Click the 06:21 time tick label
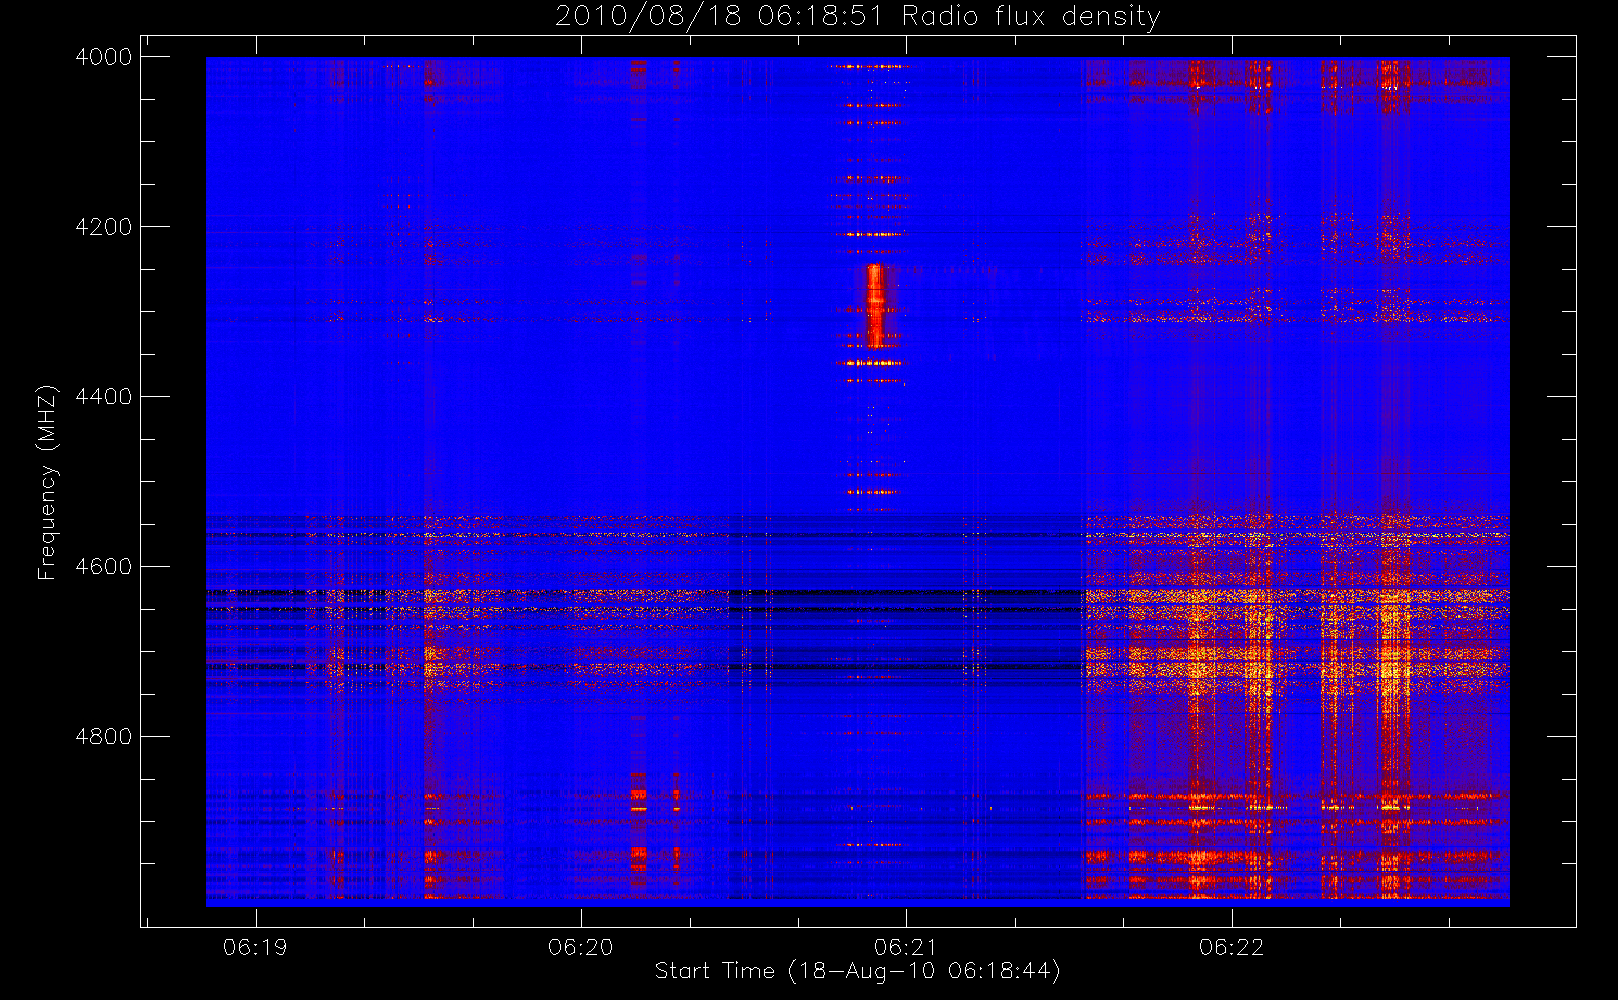Image resolution: width=1618 pixels, height=1000 pixels. coord(906,947)
